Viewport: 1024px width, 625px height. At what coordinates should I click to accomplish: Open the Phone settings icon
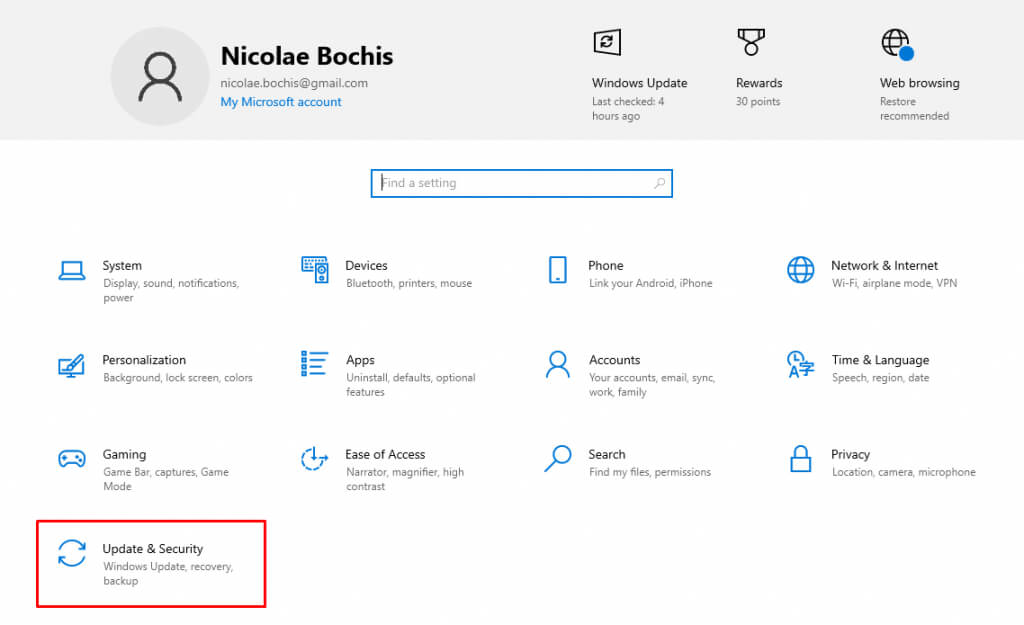coord(558,270)
